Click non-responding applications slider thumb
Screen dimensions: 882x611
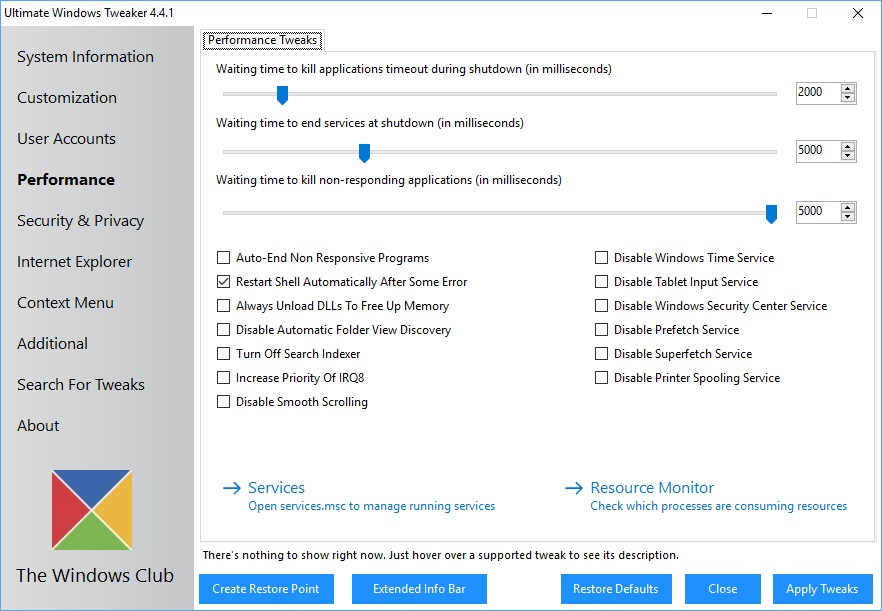point(771,214)
